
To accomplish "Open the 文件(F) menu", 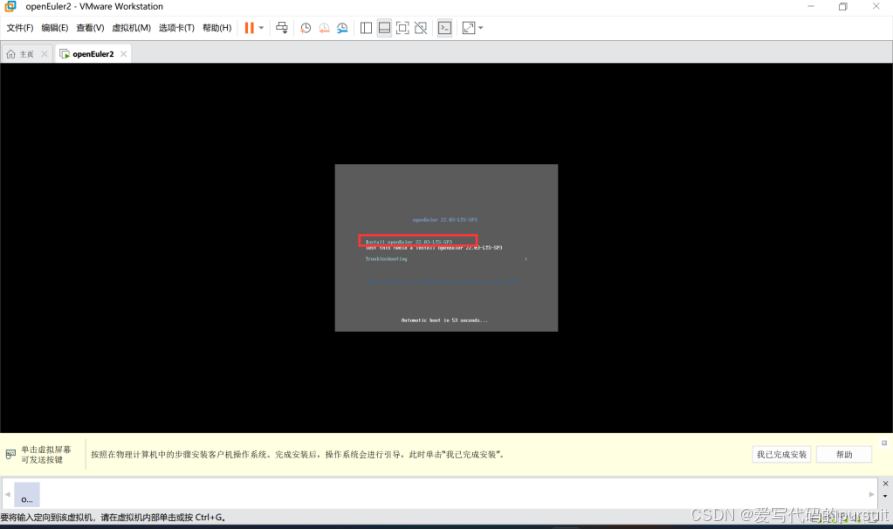I will [x=19, y=28].
